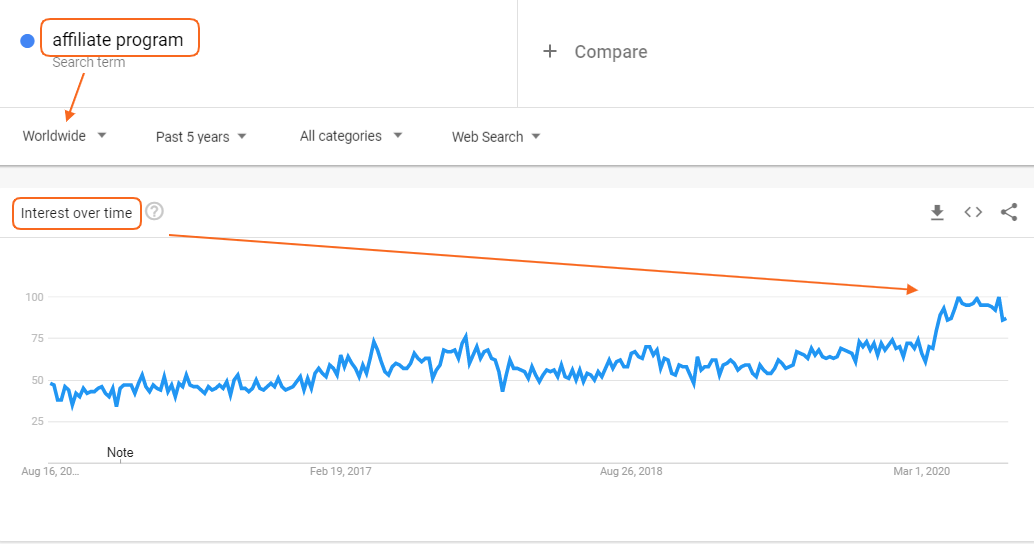
Task: Open the Web Search type dropdown
Action: [496, 137]
